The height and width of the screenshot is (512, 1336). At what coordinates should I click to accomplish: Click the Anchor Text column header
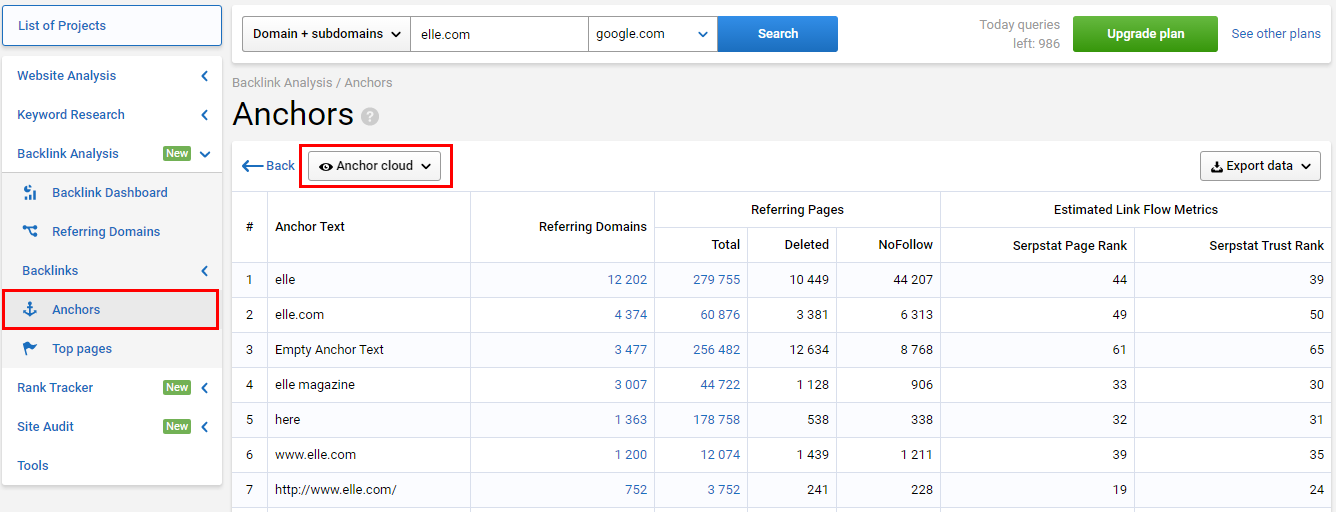point(310,227)
